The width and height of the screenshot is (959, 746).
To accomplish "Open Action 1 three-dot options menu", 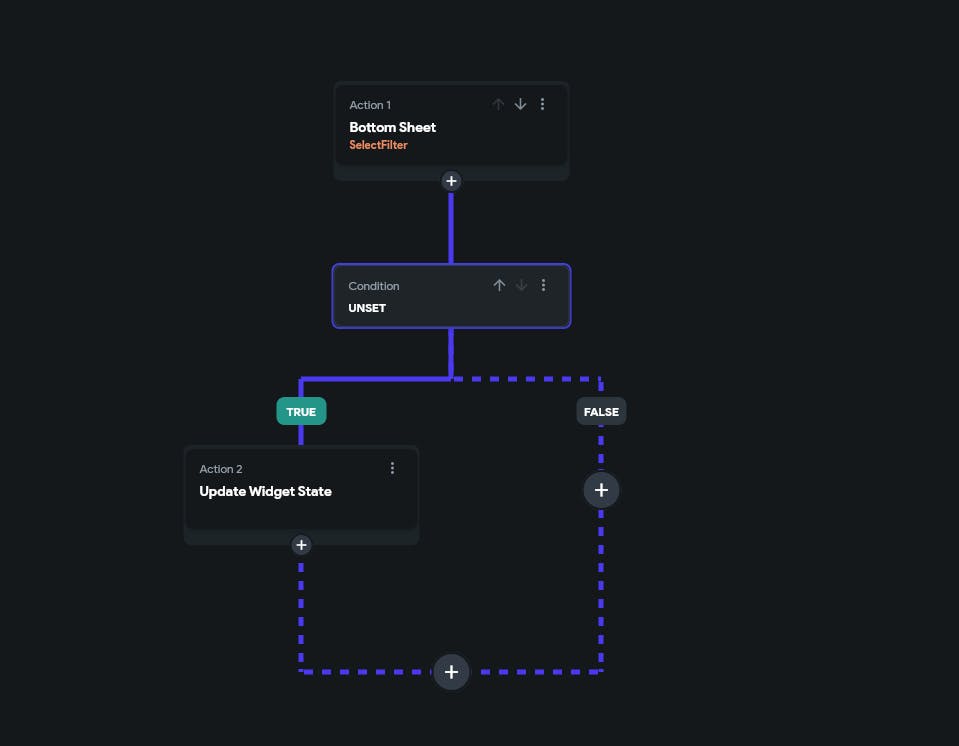I will click(542, 105).
